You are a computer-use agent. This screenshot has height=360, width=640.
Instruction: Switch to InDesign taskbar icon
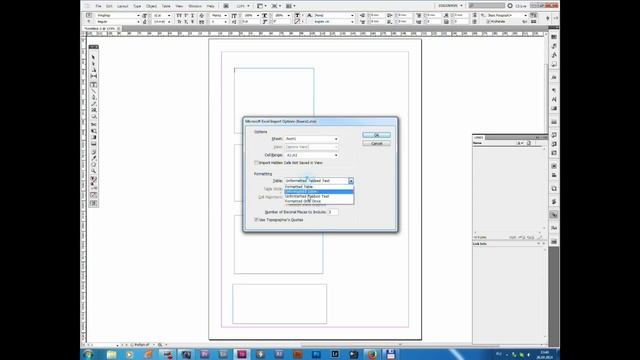pos(242,354)
